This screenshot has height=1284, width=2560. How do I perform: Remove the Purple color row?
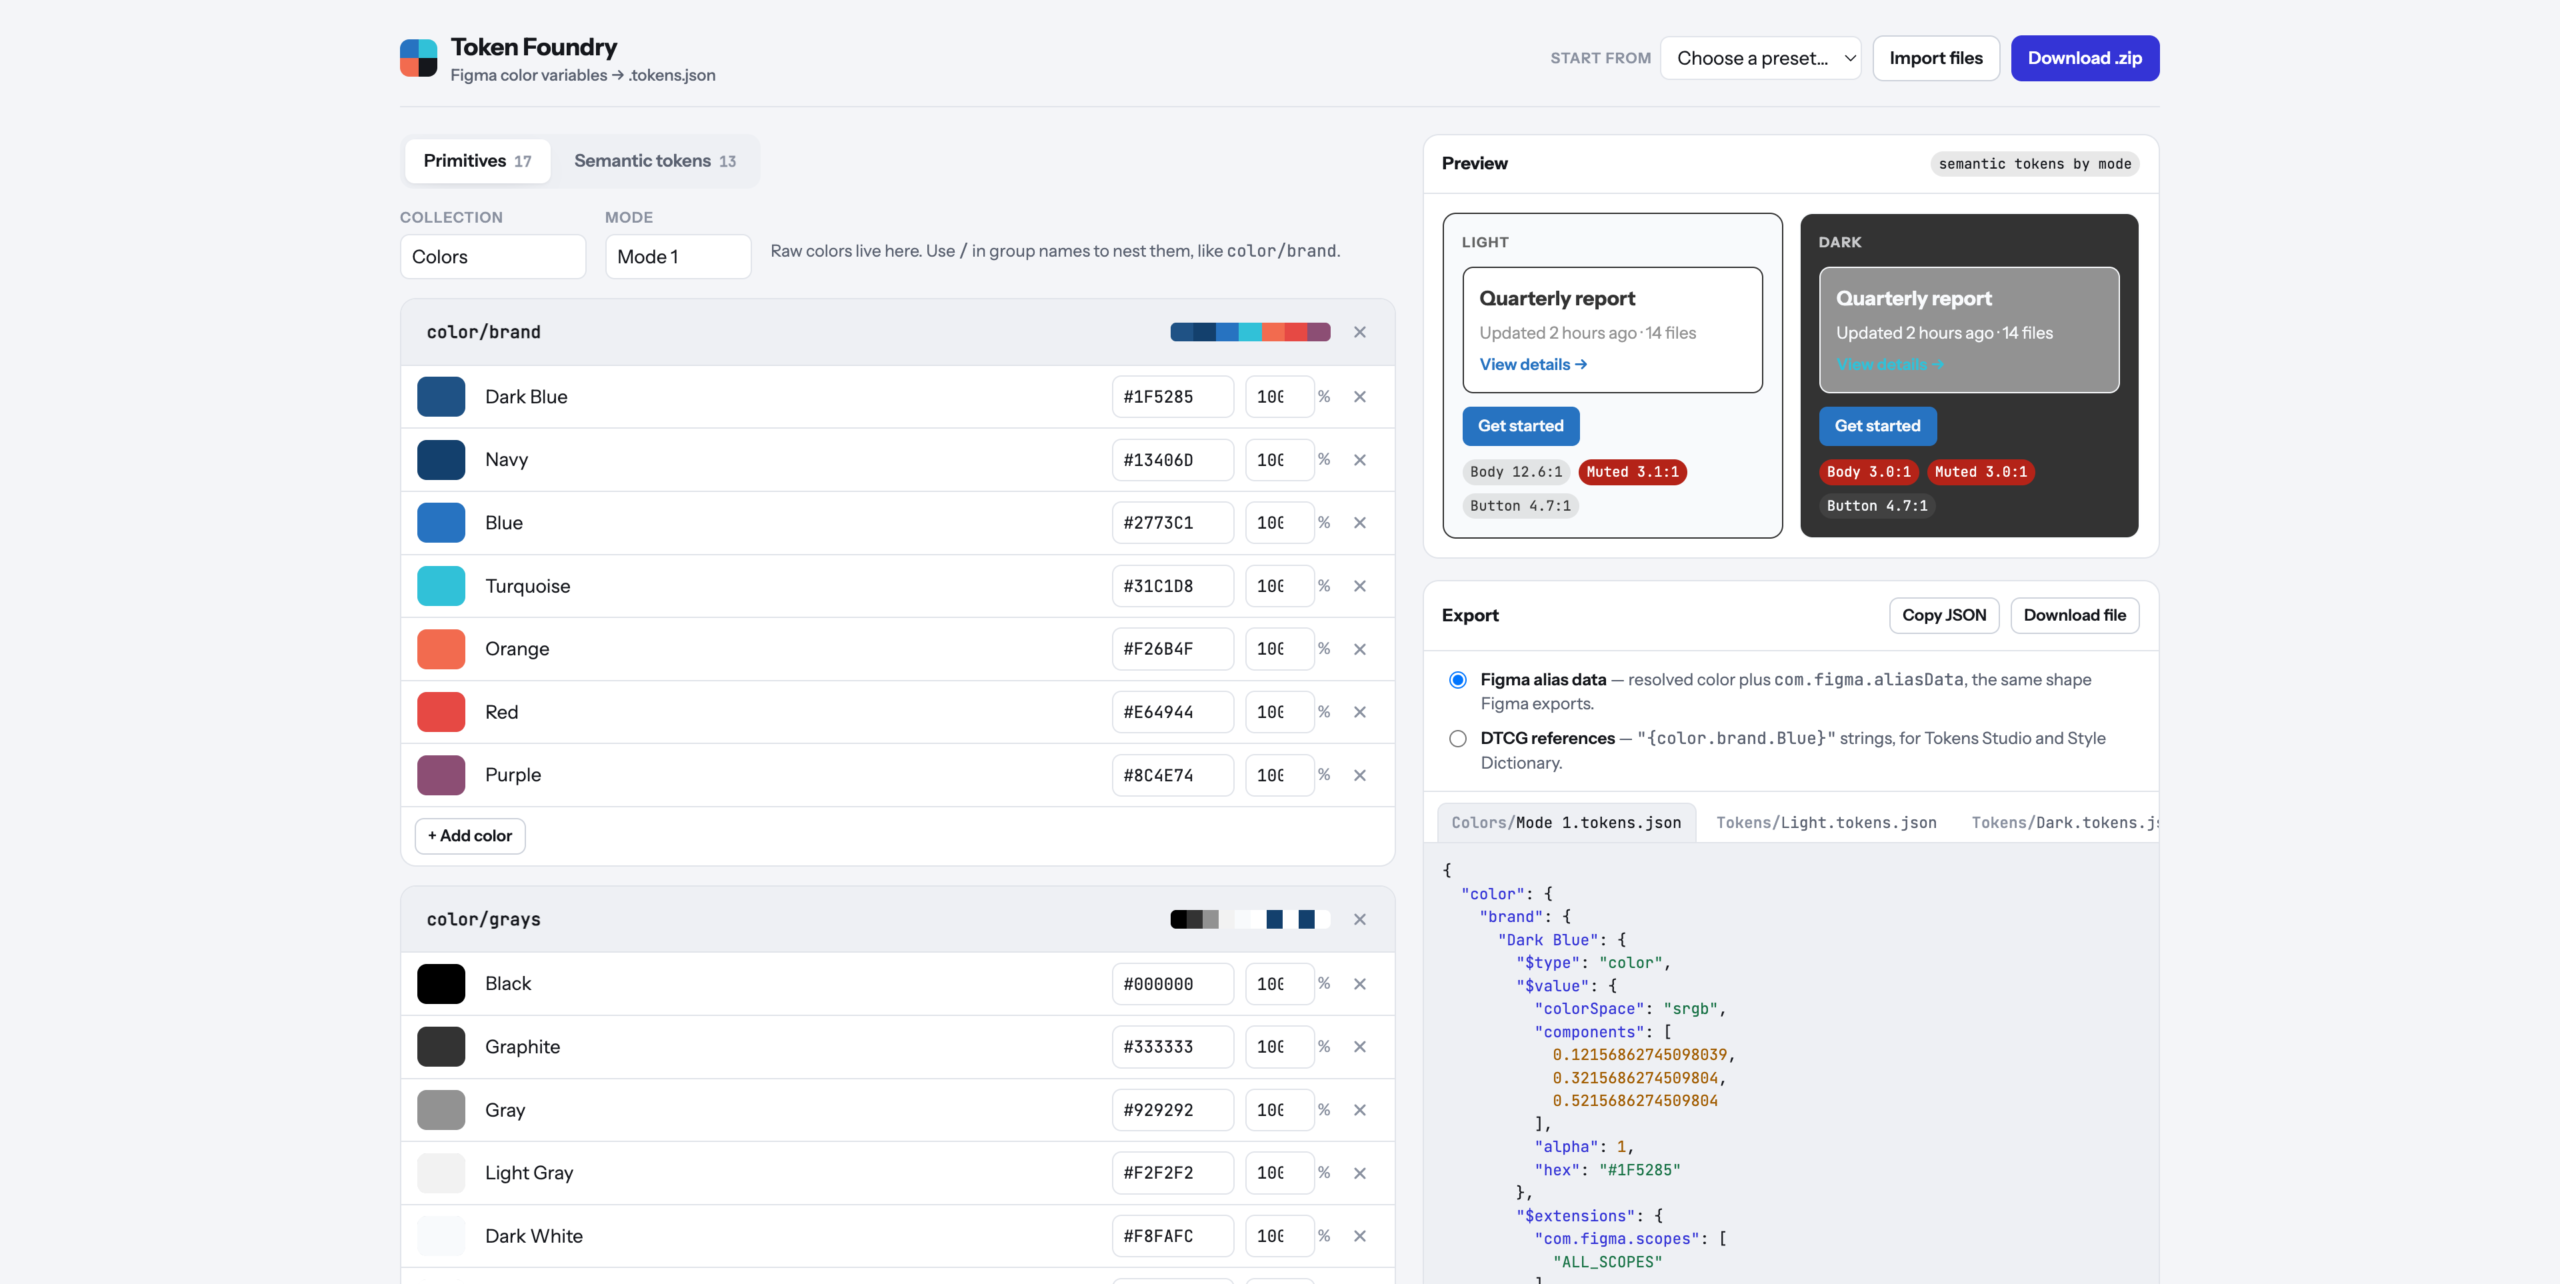pos(1360,775)
